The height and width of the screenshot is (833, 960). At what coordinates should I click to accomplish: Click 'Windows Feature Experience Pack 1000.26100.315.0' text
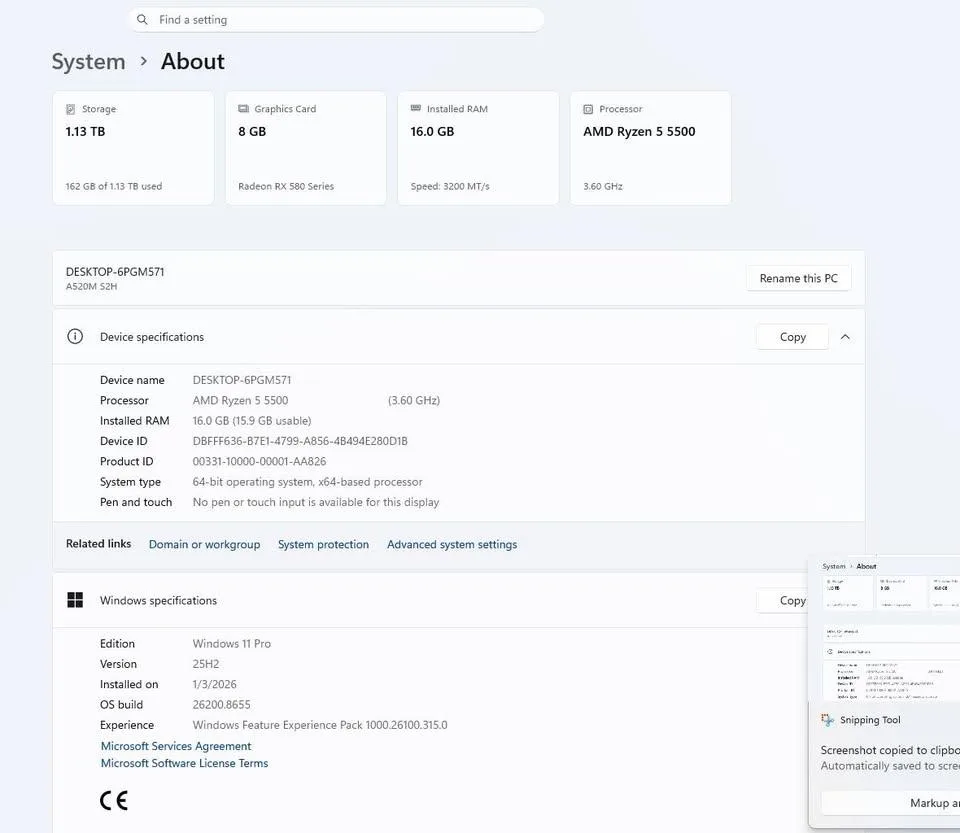(x=320, y=725)
